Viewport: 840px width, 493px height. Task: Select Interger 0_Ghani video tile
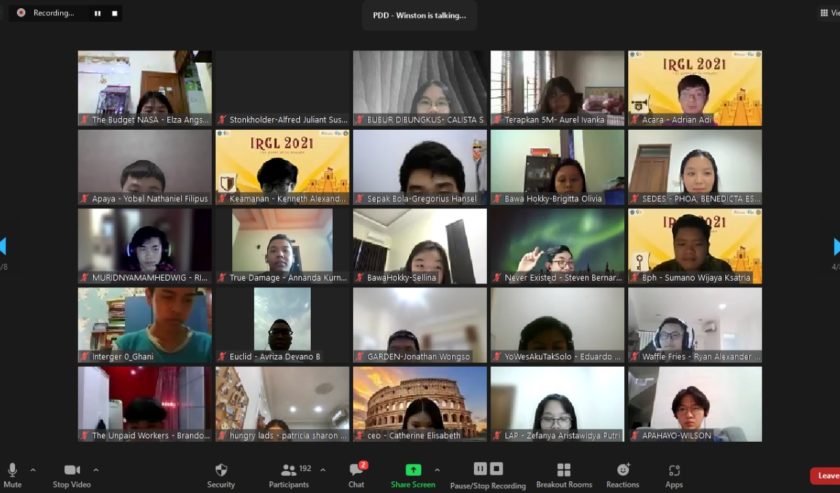(x=145, y=325)
